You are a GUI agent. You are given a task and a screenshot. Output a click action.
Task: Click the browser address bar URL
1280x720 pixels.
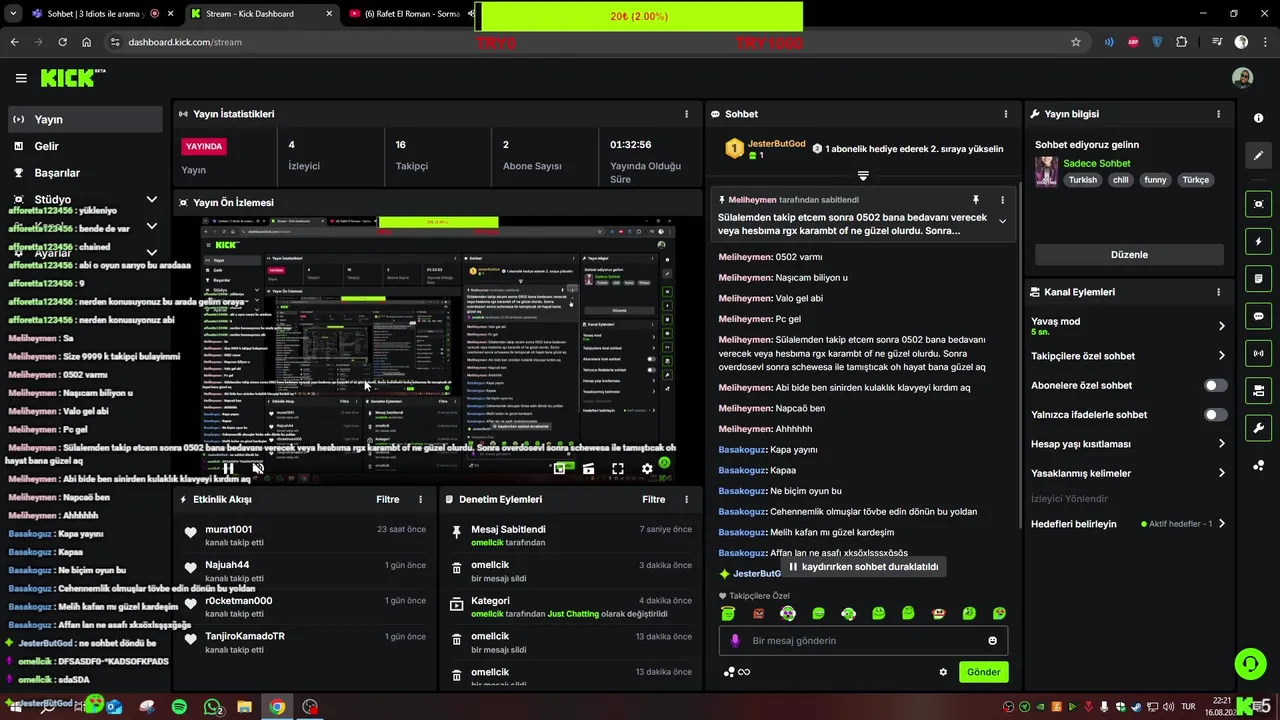[185, 42]
